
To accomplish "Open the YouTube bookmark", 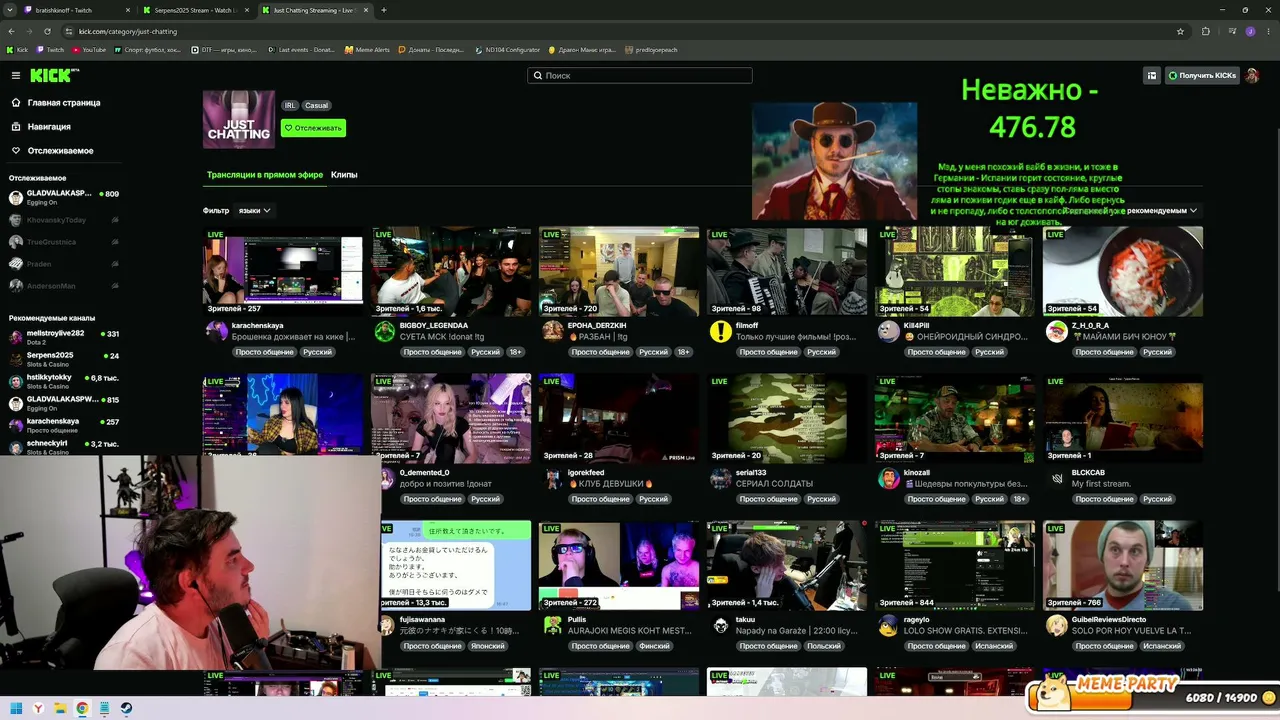I will 89,50.
